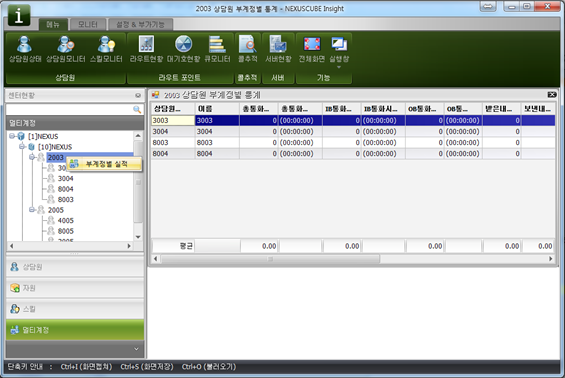
Task: Close the 2003 statistics panel
Action: click(552, 95)
